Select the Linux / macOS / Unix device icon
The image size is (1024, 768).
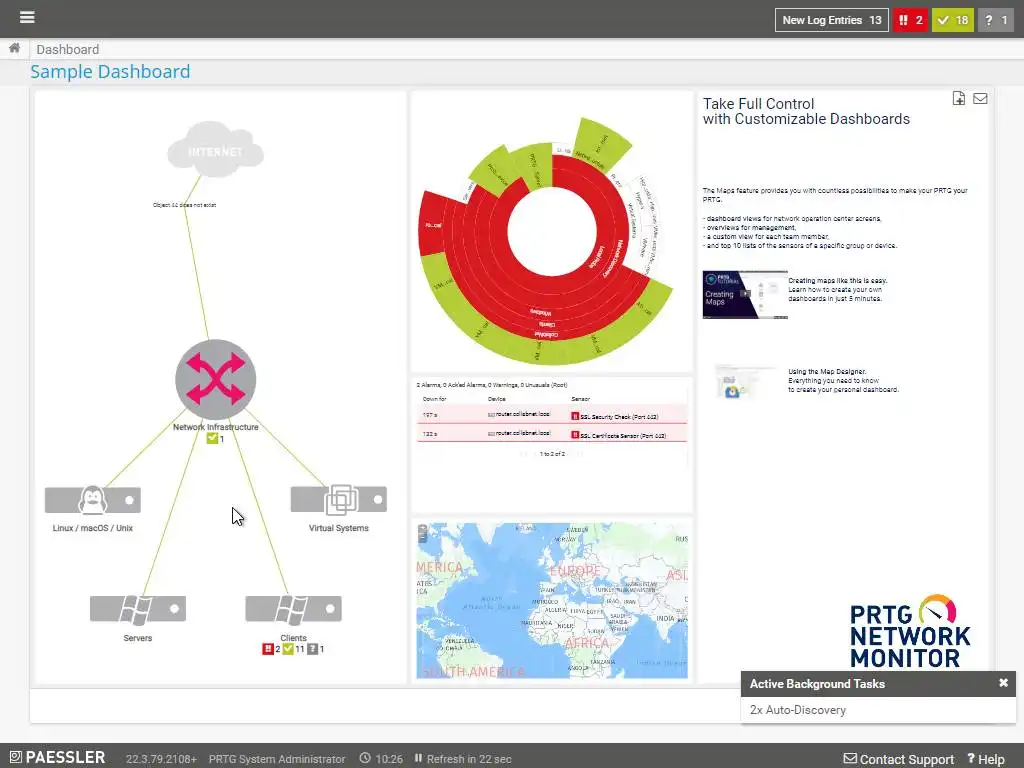93,500
